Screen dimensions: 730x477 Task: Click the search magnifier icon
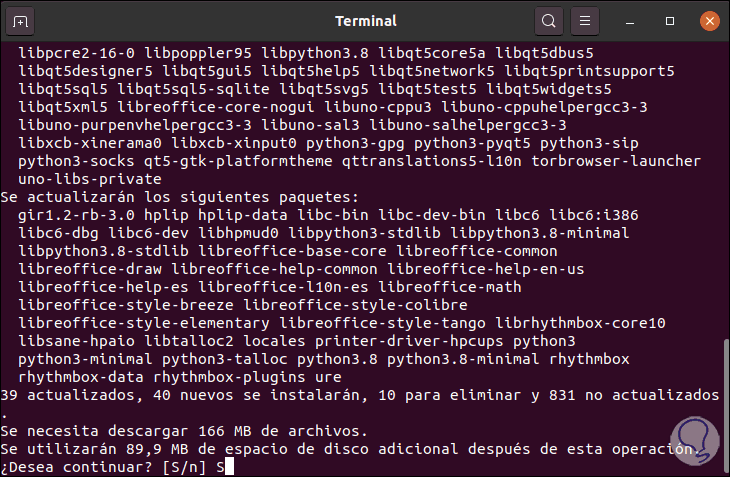[548, 20]
